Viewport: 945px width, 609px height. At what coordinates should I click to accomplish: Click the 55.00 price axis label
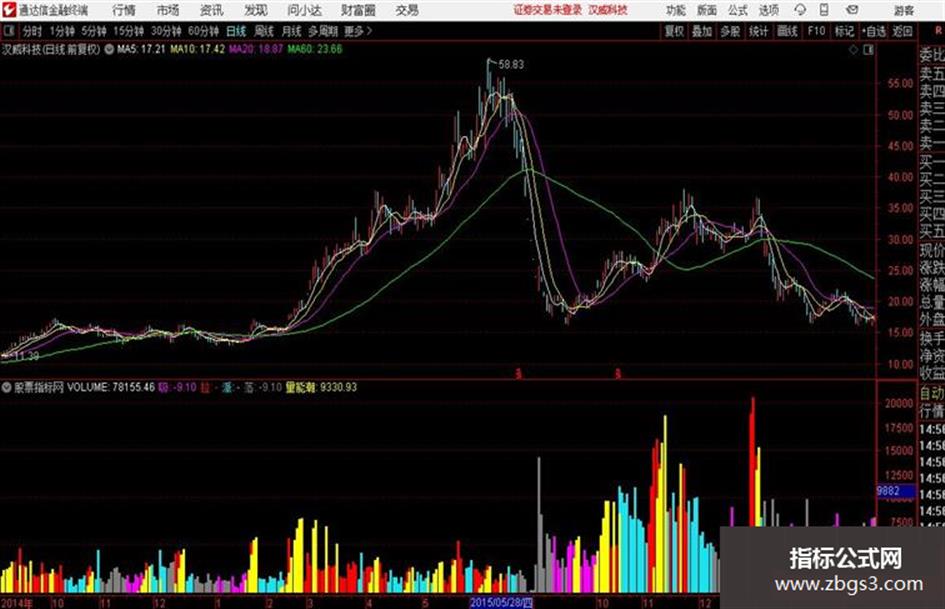coord(900,84)
